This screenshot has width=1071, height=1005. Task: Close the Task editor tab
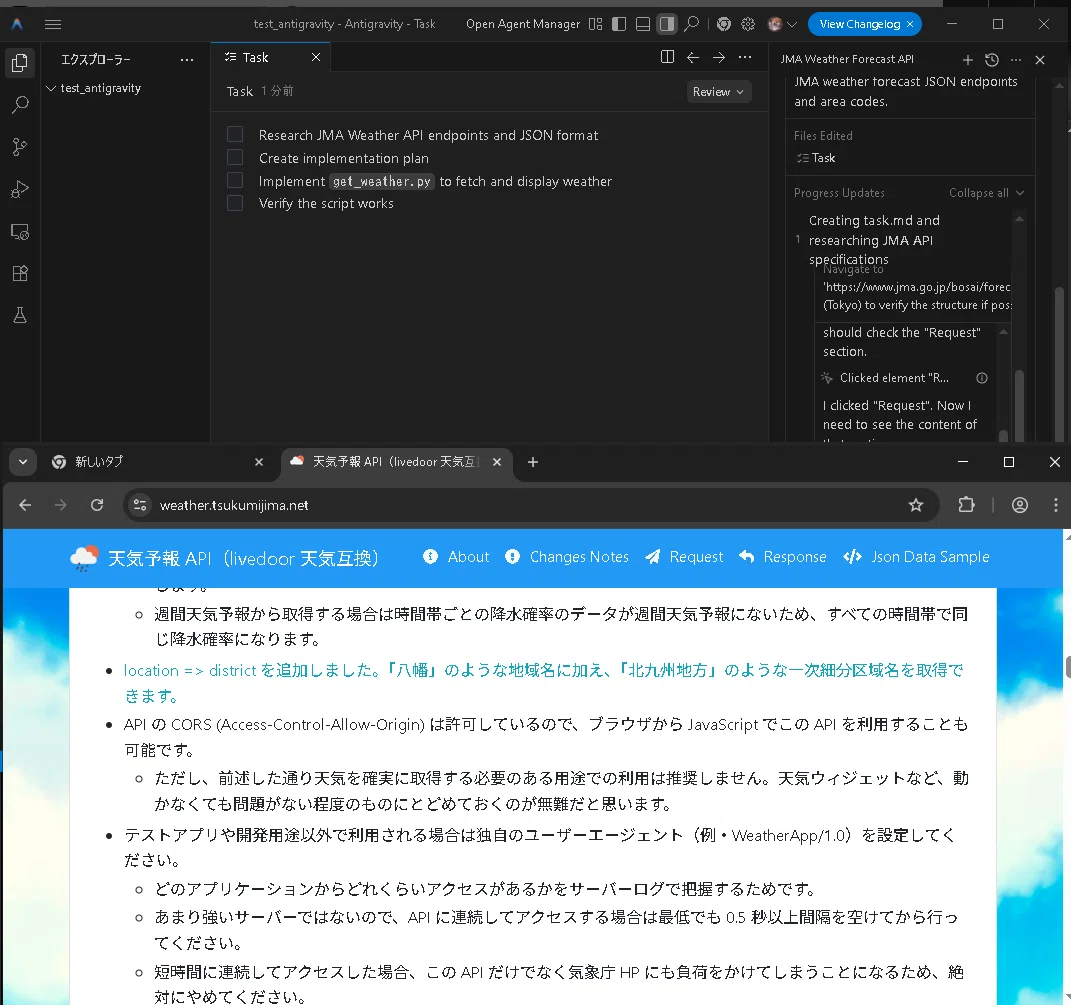coord(316,57)
